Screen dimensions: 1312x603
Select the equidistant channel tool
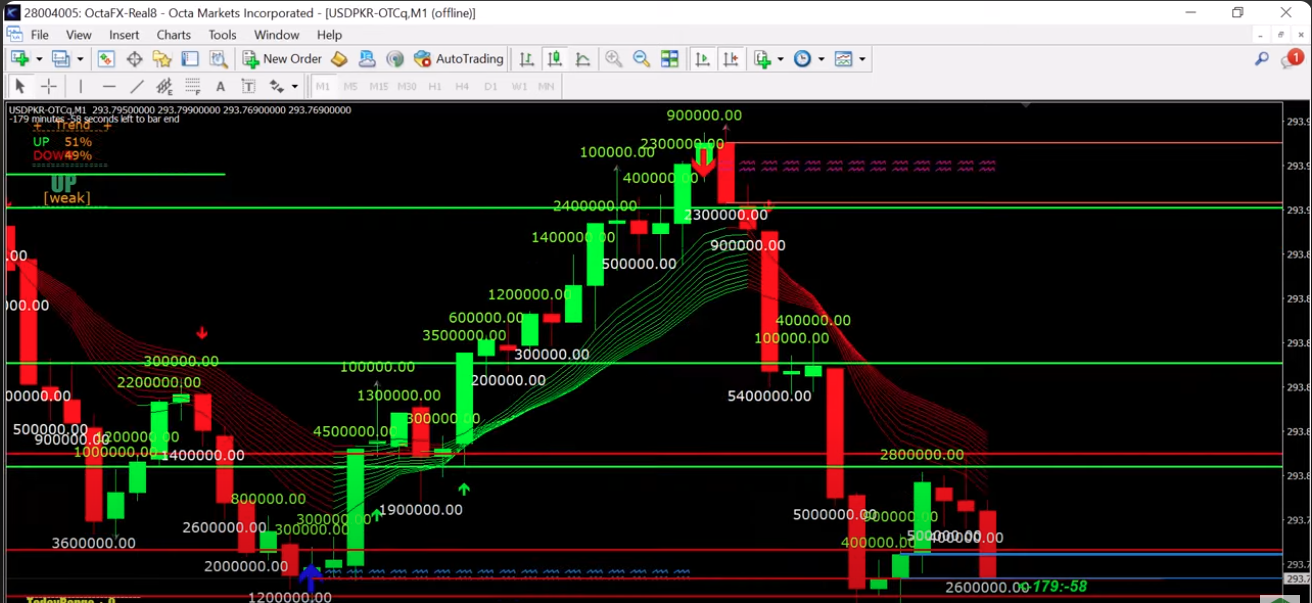click(x=165, y=86)
